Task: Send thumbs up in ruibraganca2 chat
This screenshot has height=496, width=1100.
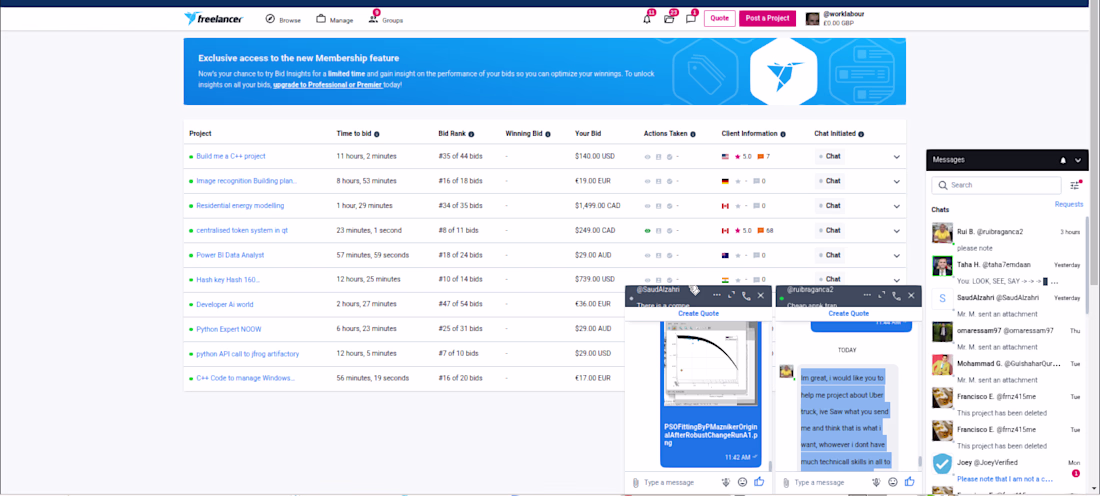Action: 910,481
